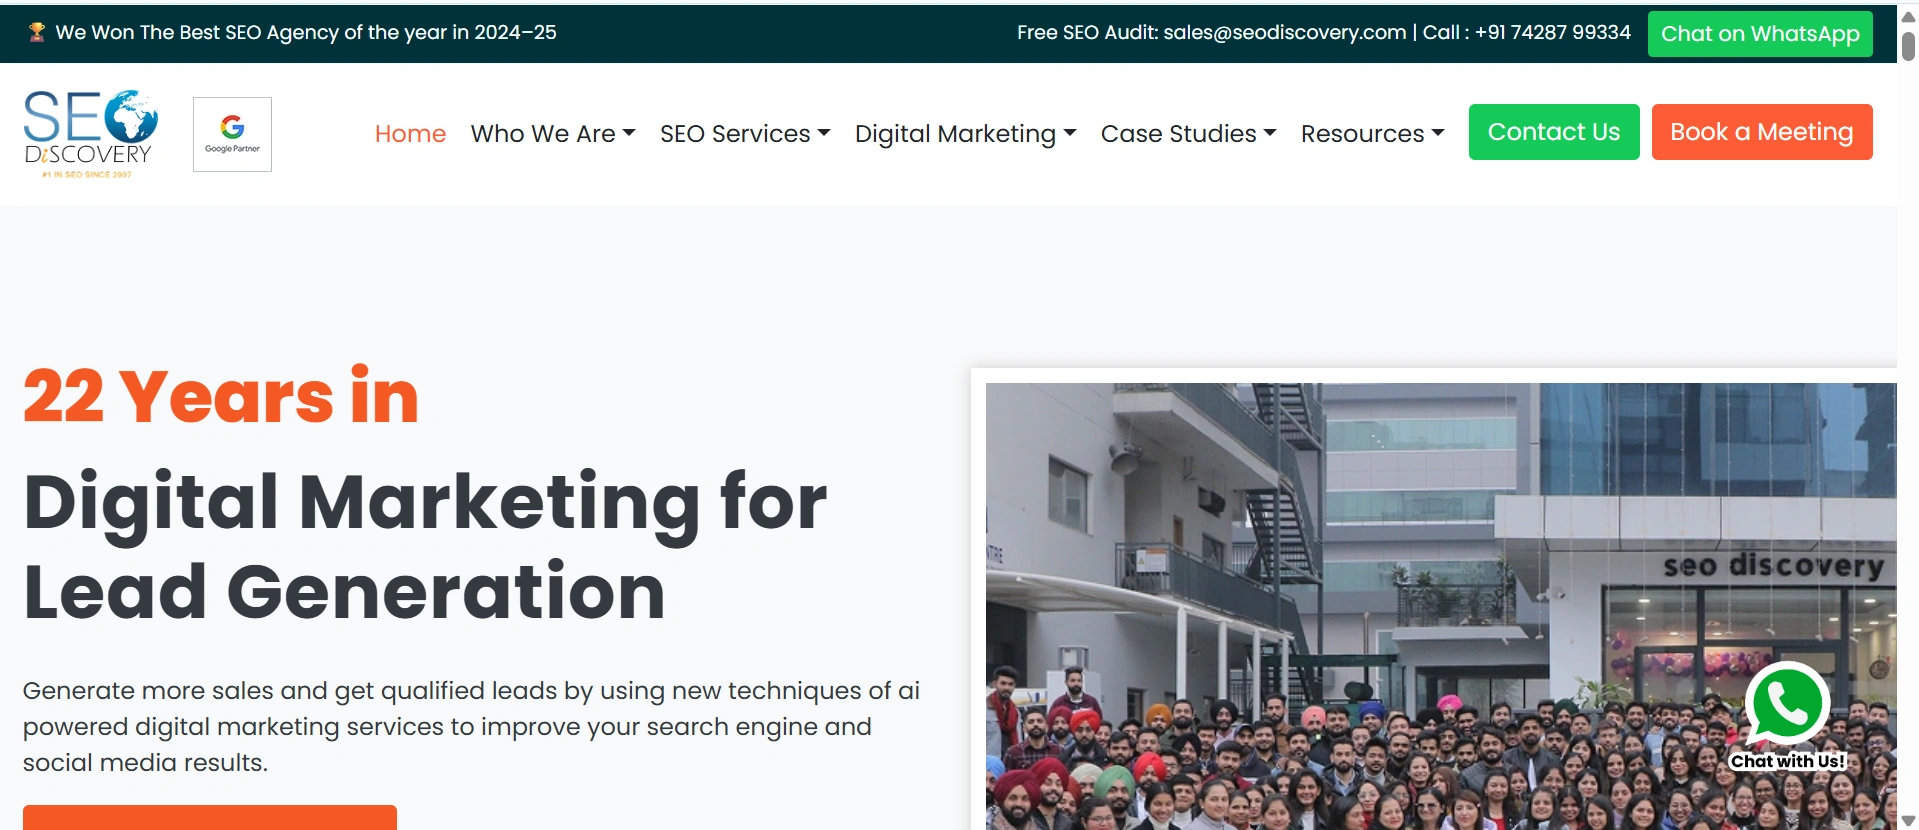Click the Chat on WhatsApp button
Screen dimensions: 1919x830
click(x=1760, y=34)
